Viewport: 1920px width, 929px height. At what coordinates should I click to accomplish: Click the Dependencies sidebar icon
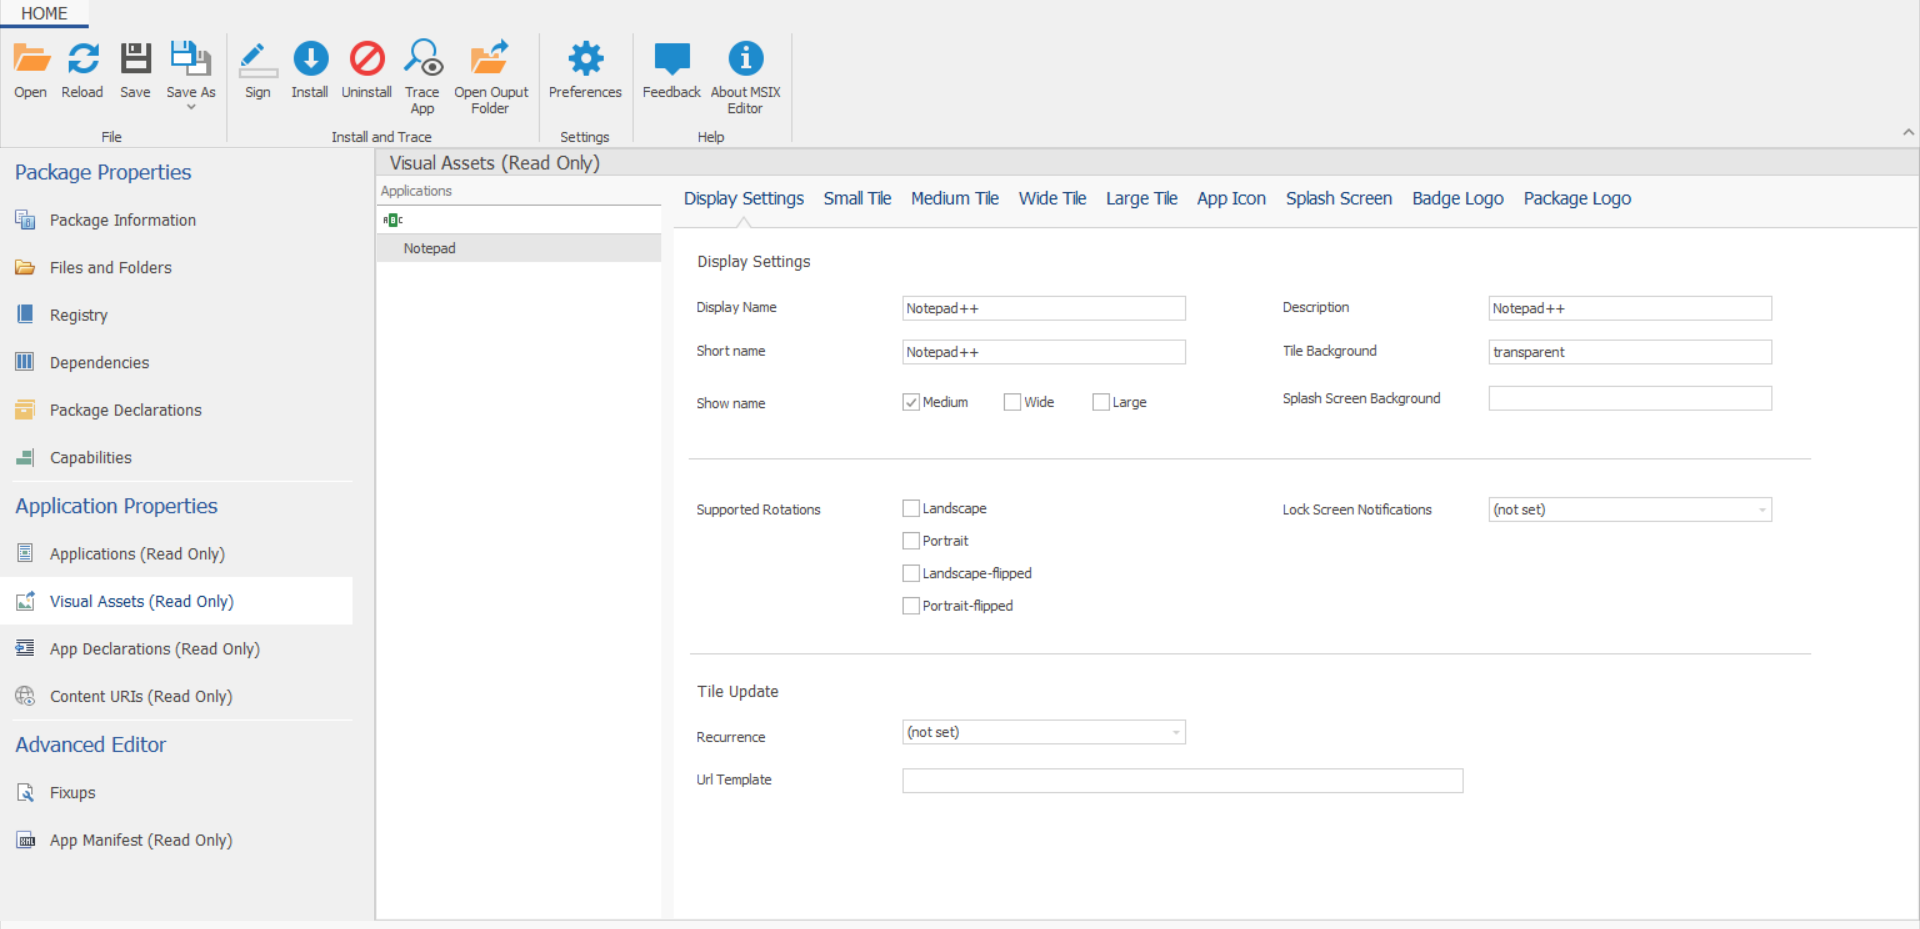(x=25, y=362)
